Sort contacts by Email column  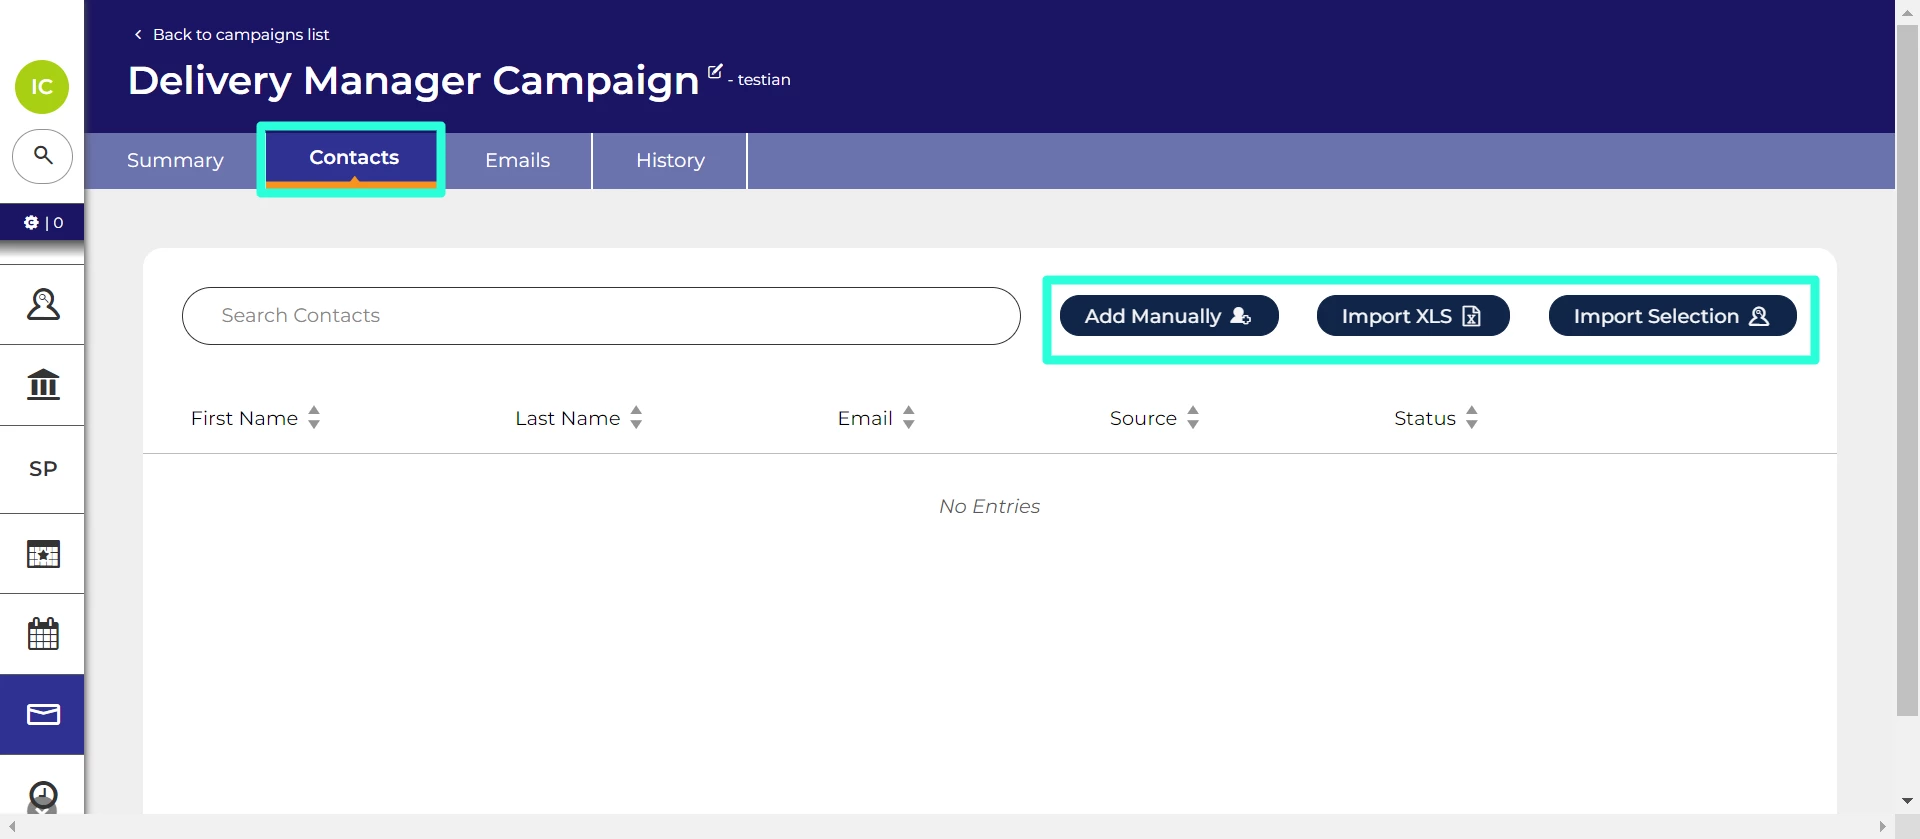click(x=908, y=418)
